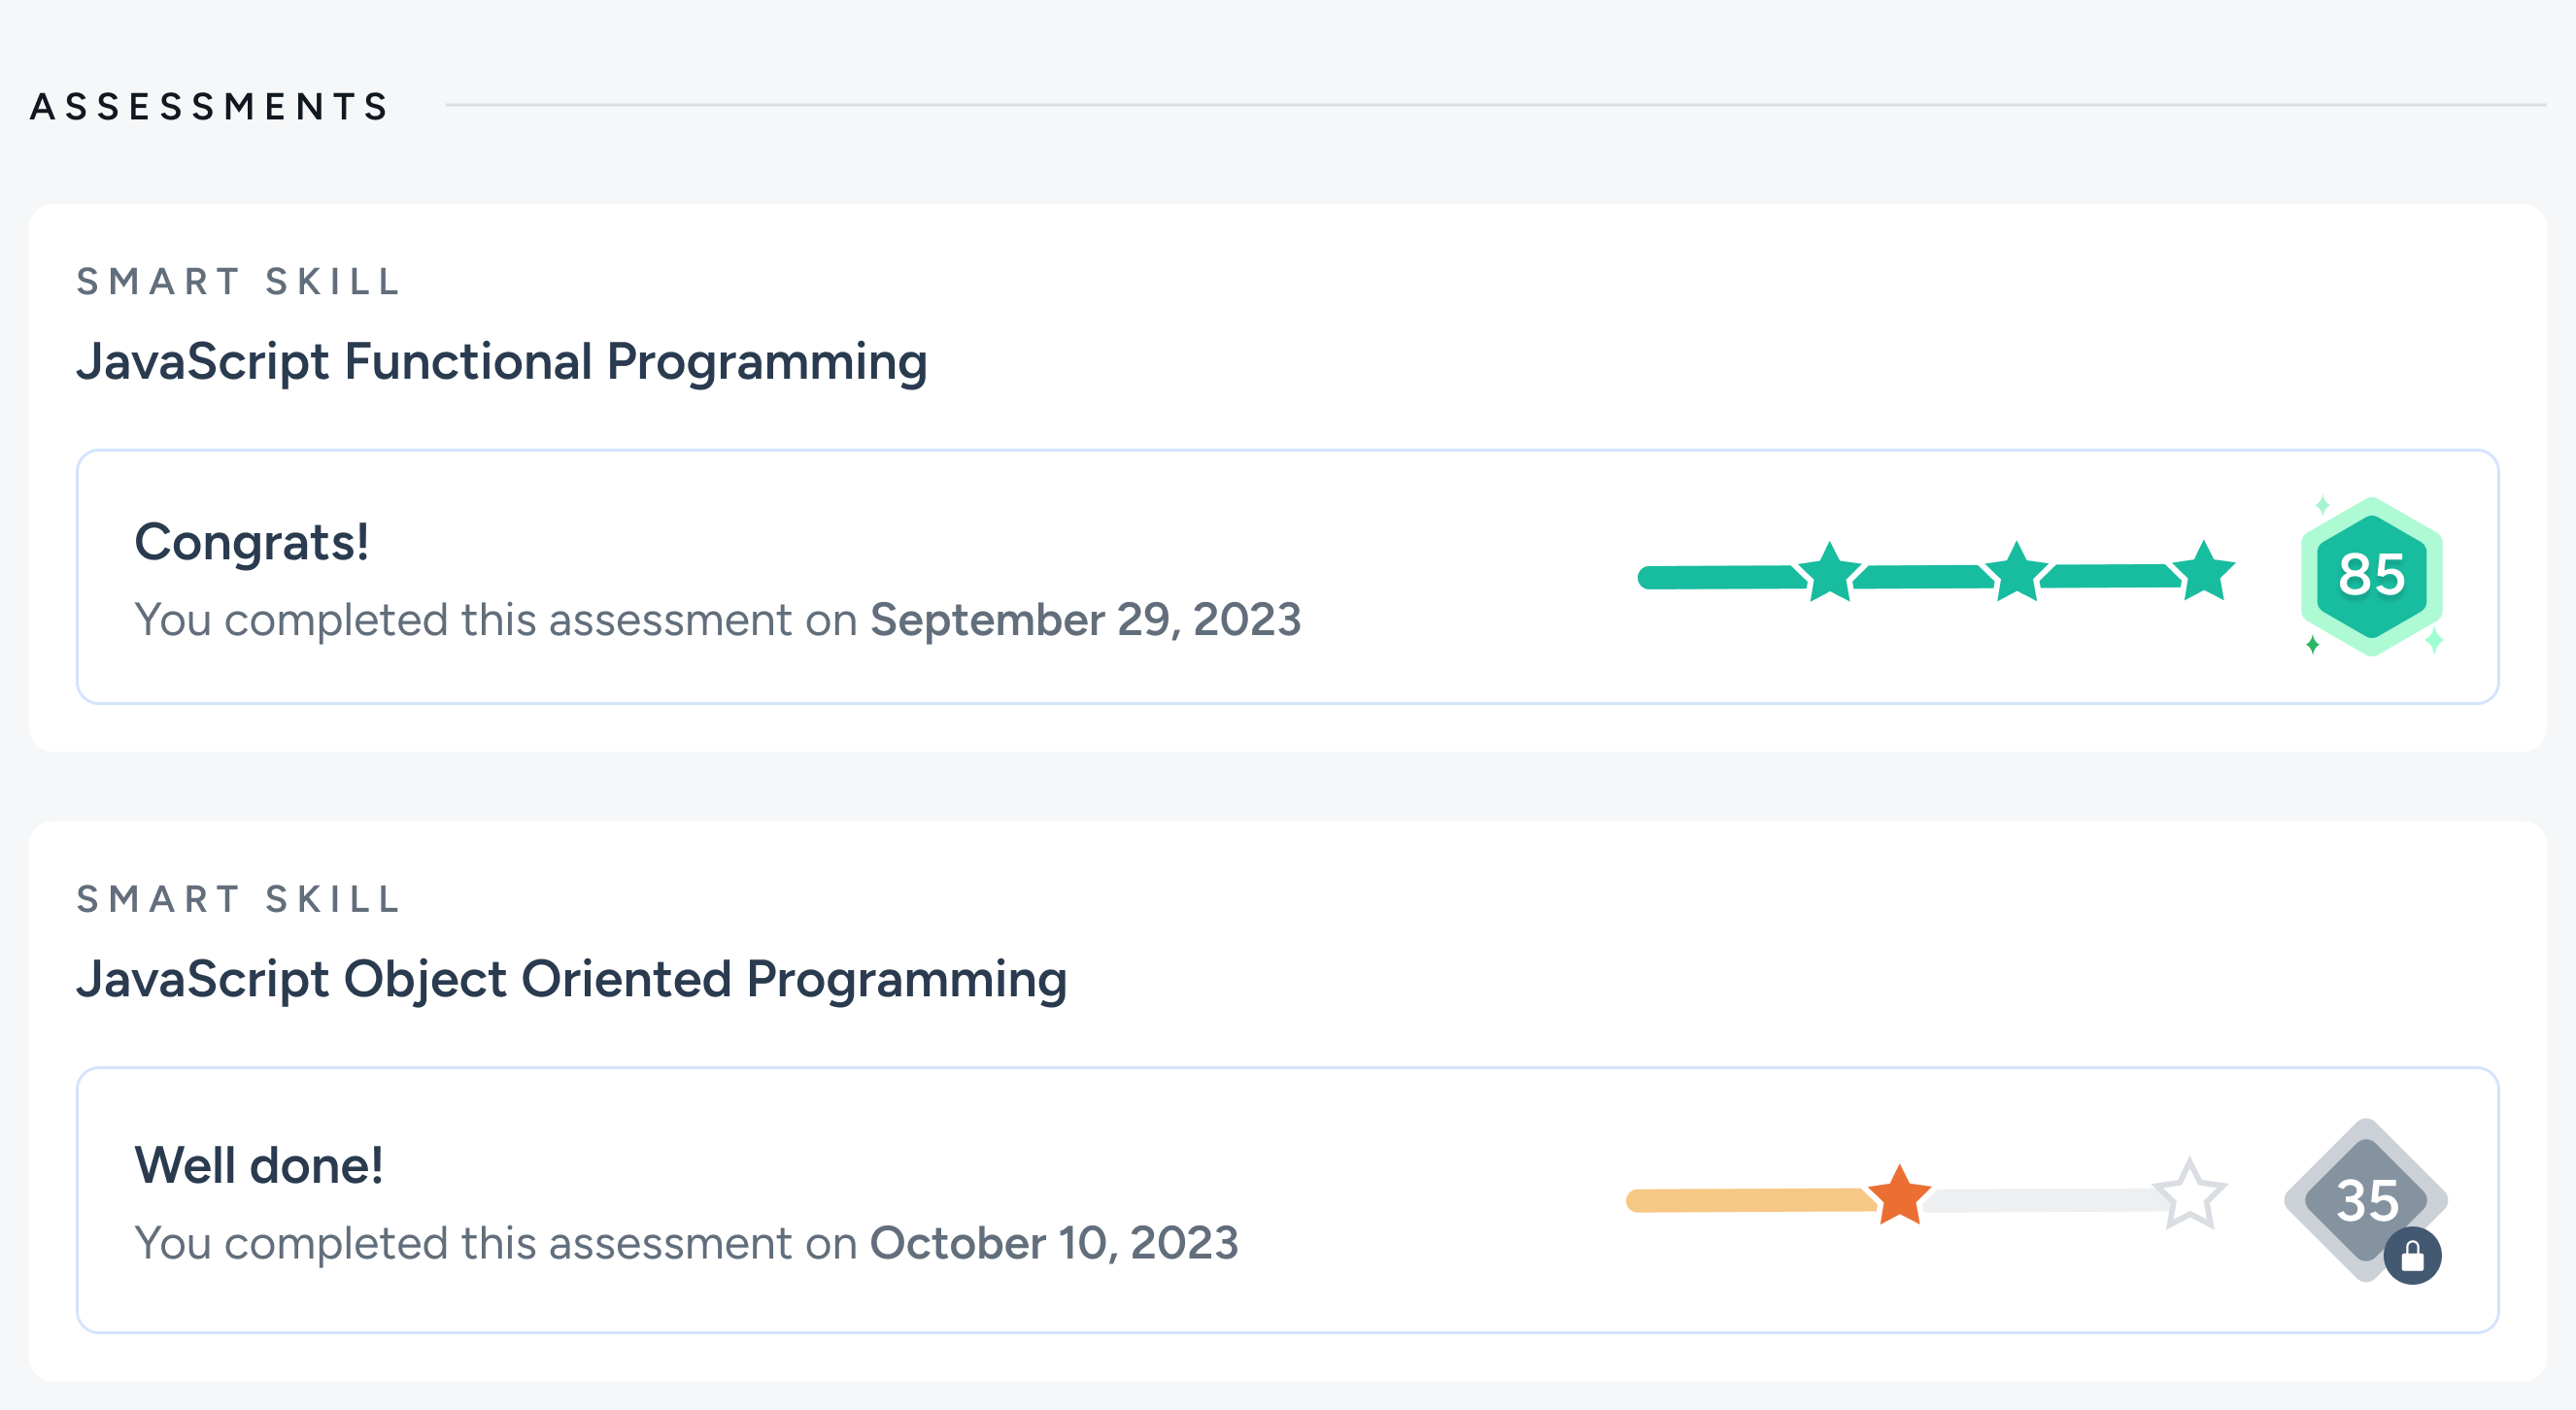Image resolution: width=2576 pixels, height=1410 pixels.
Task: Click the third green star on progress bar
Action: coord(2203,571)
